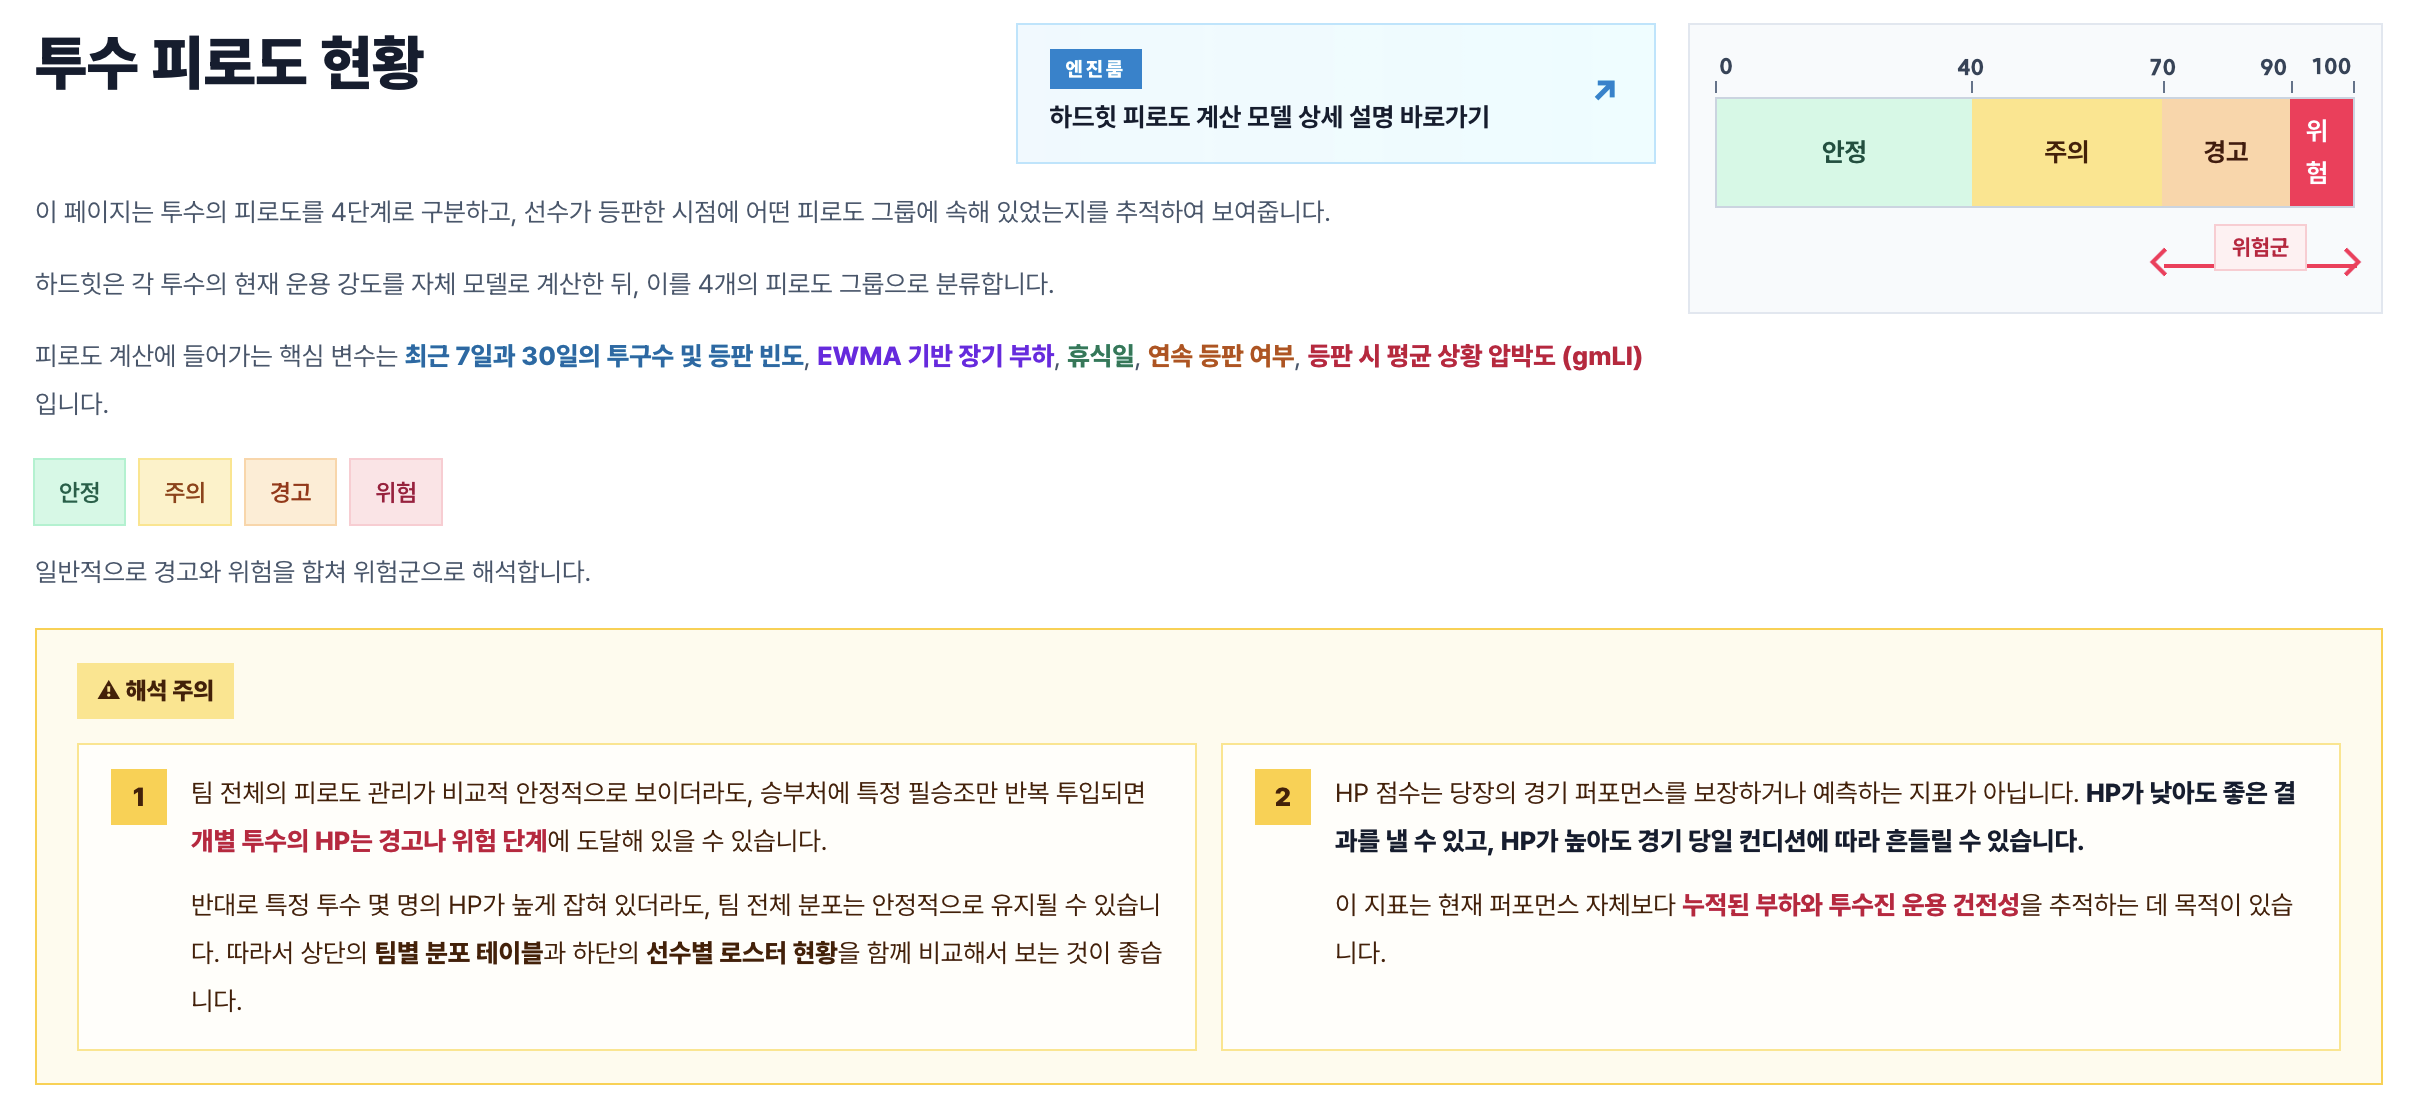Image resolution: width=2418 pixels, height=1108 pixels.
Task: Click the 엔진룸 blue badge
Action: click(x=1095, y=69)
